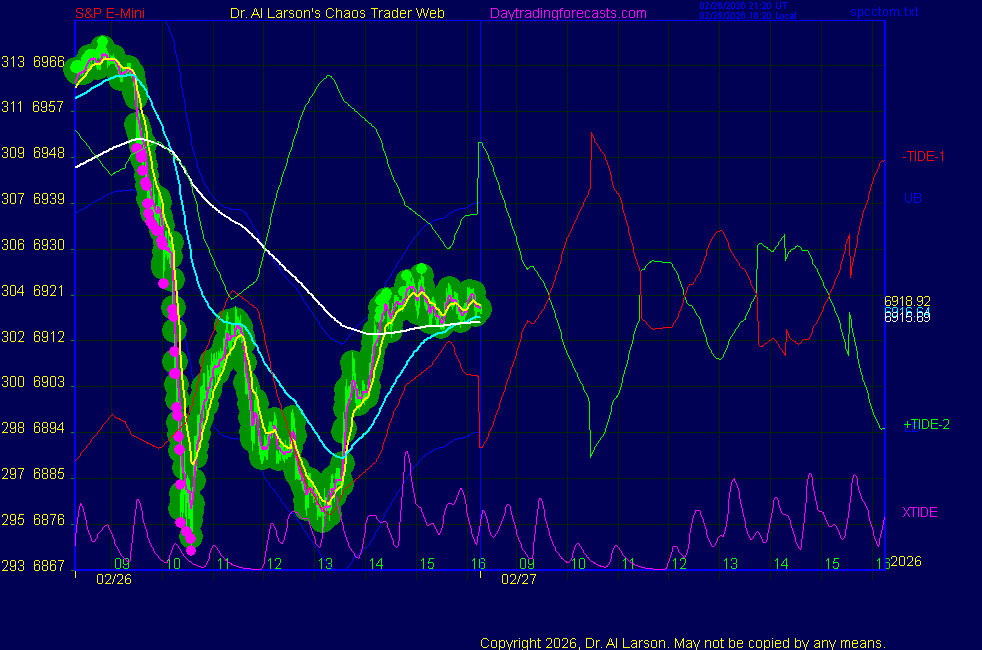The image size is (982, 650).
Task: Click the 6867 price axis label
Action: (x=49, y=566)
